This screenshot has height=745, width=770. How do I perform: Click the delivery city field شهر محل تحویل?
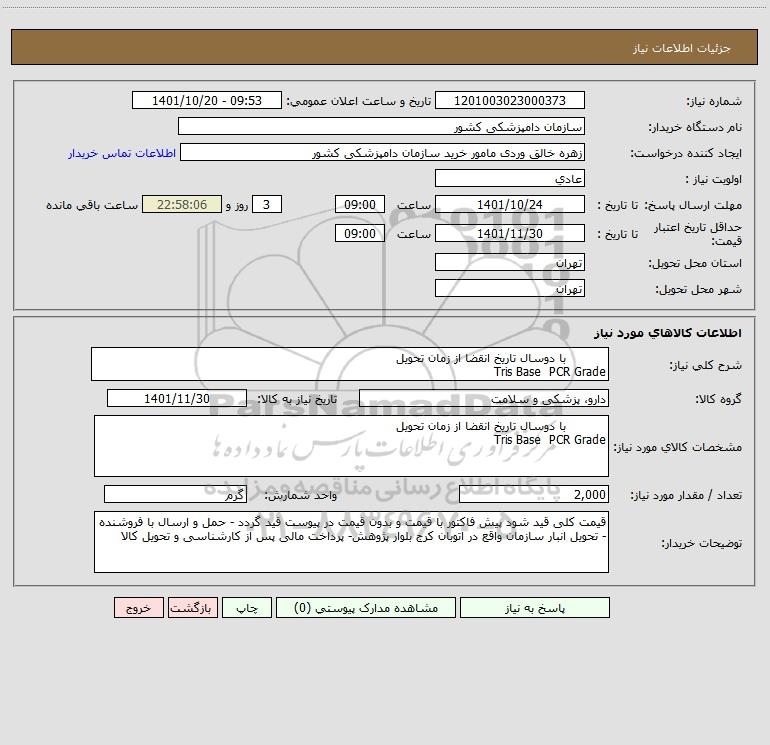click(x=510, y=288)
